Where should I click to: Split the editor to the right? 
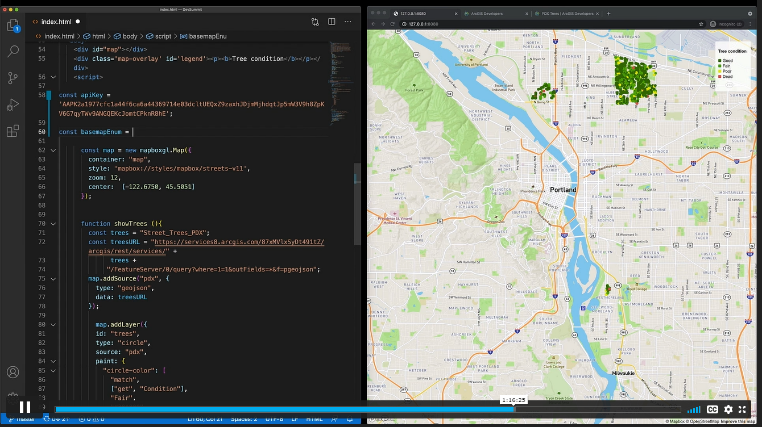331,22
